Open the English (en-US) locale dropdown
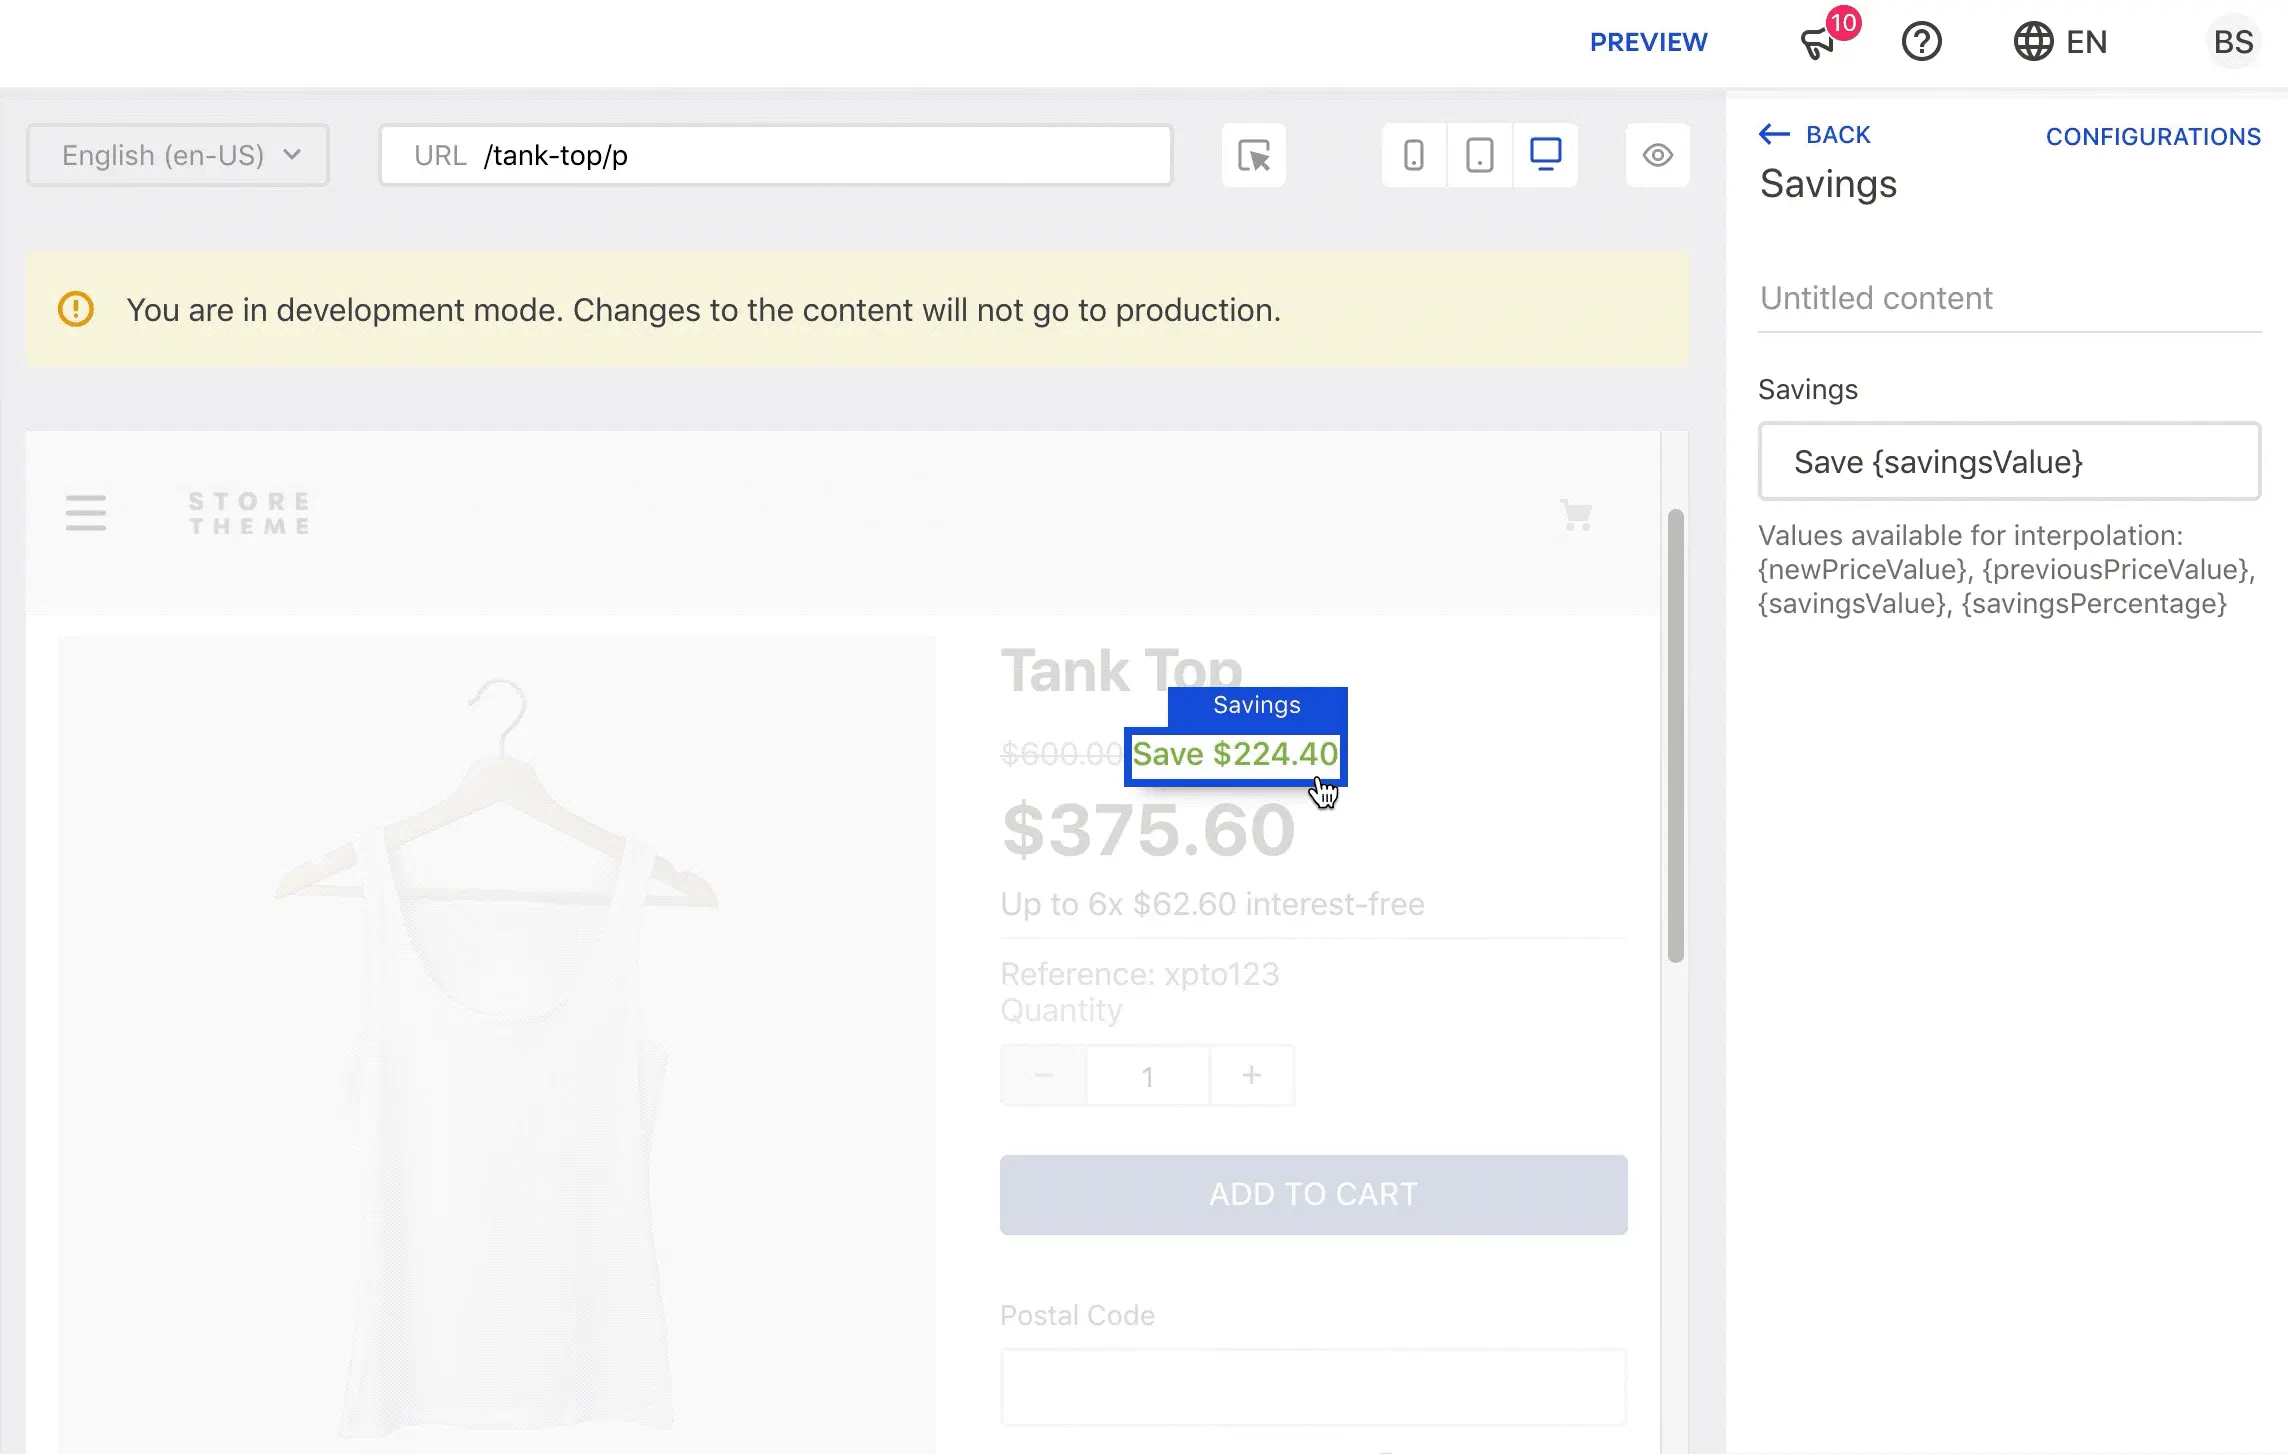Image resolution: width=2288 pixels, height=1454 pixels. tap(177, 155)
